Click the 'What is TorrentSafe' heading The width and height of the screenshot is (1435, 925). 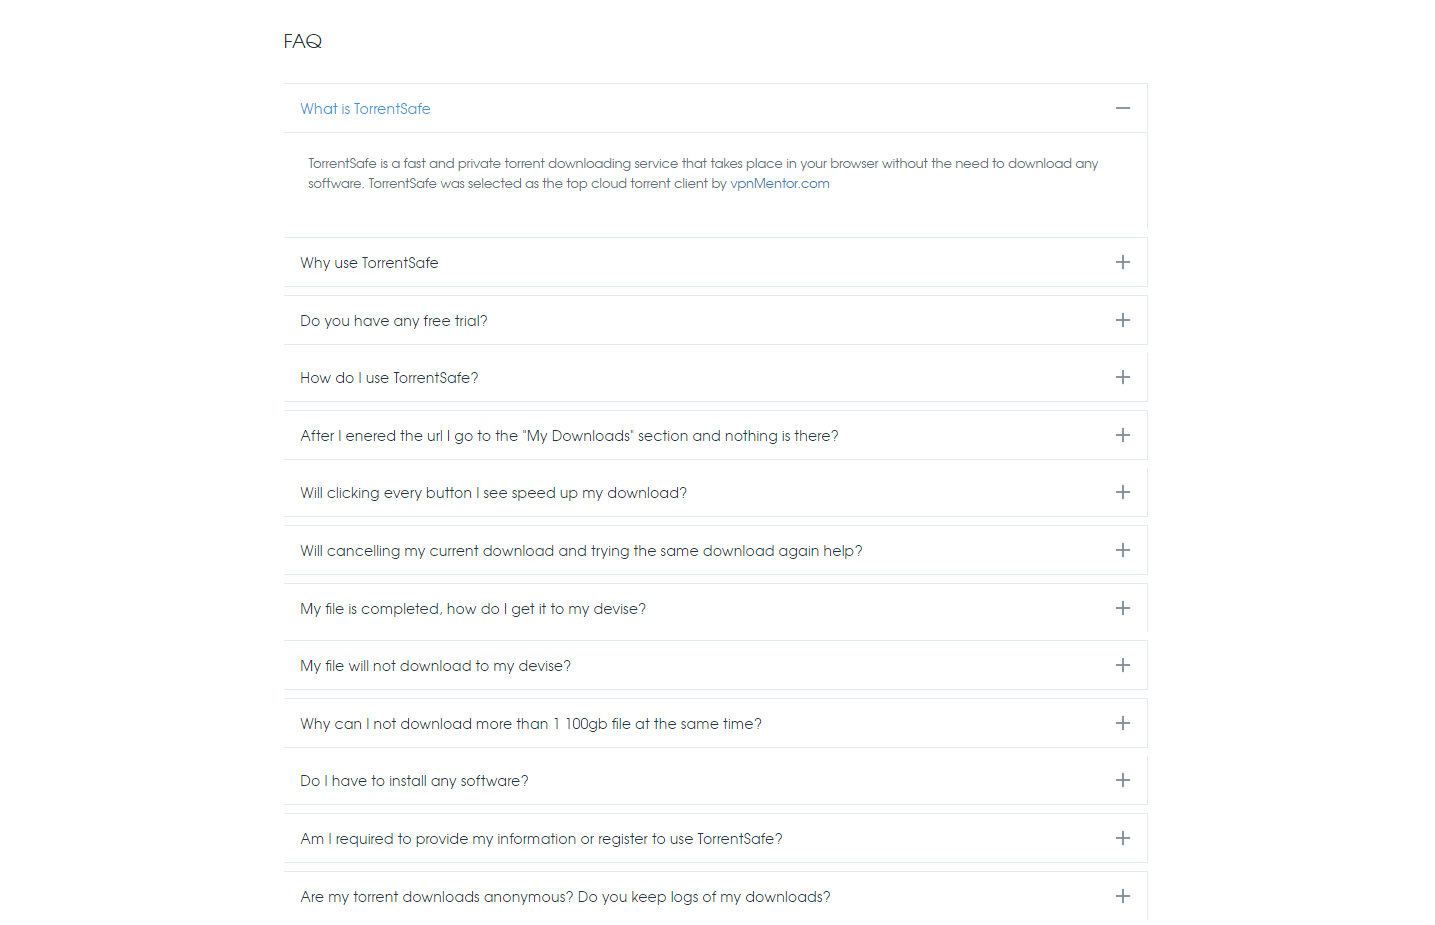coord(365,109)
